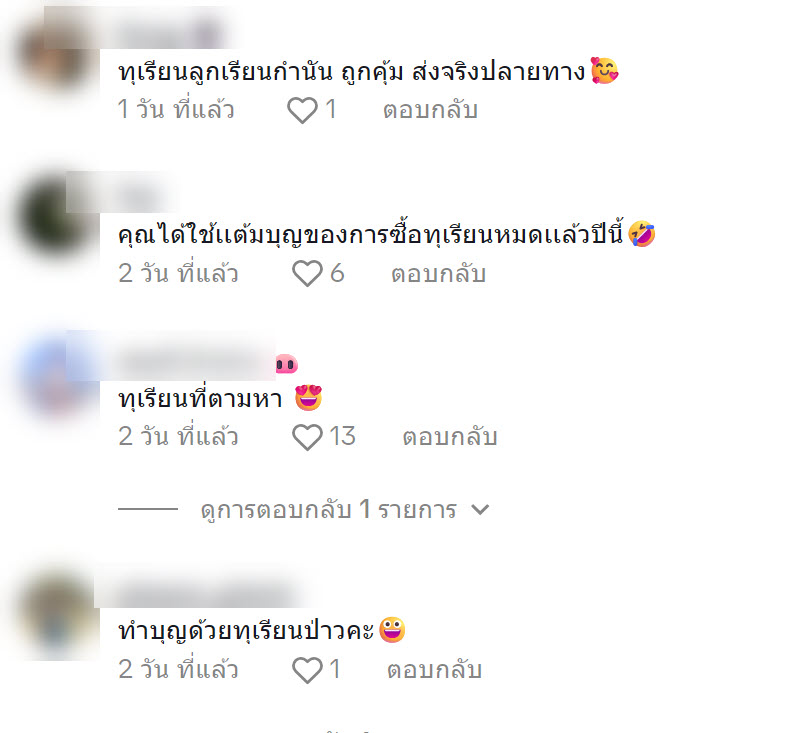Click the heart-eyes emoji in comment

tap(308, 397)
